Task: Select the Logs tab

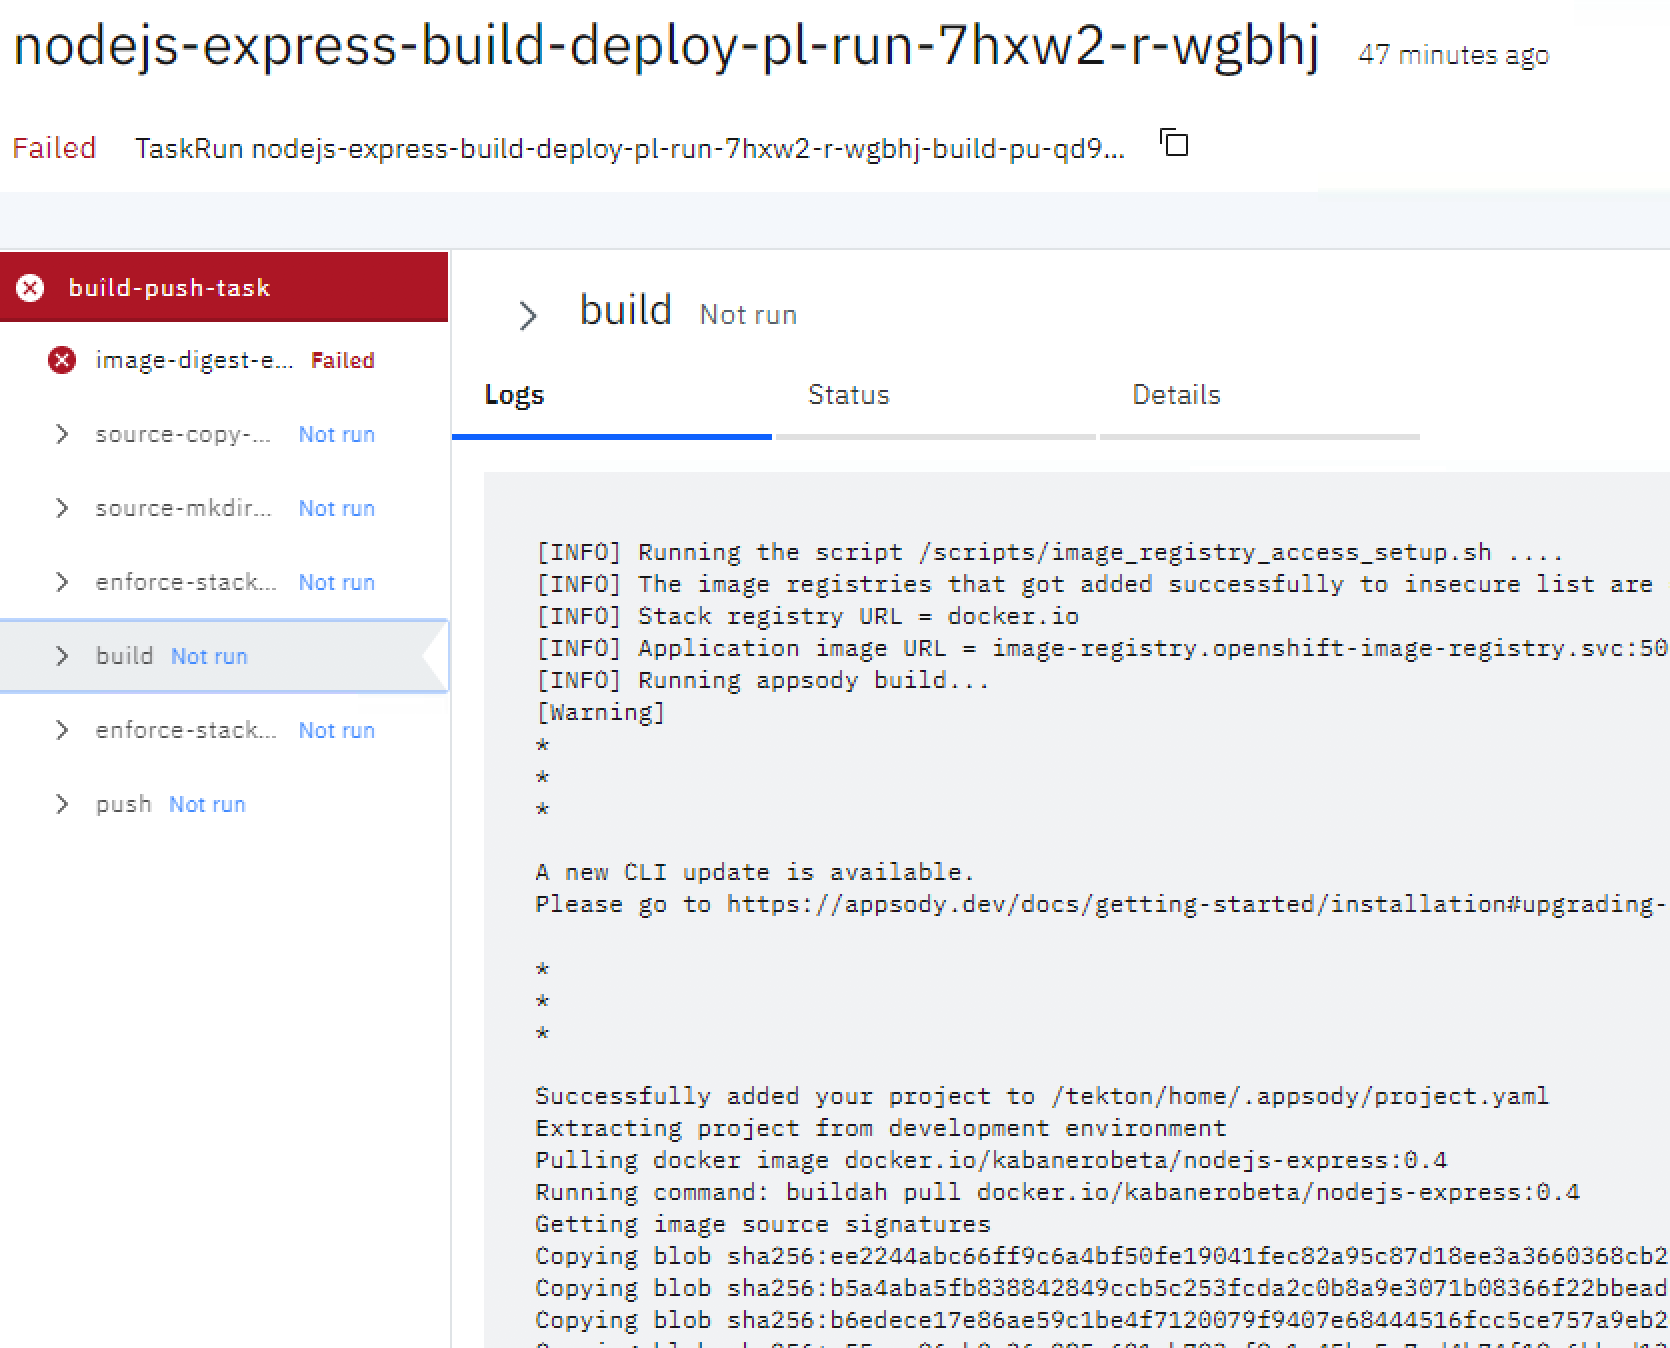Action: tap(513, 394)
